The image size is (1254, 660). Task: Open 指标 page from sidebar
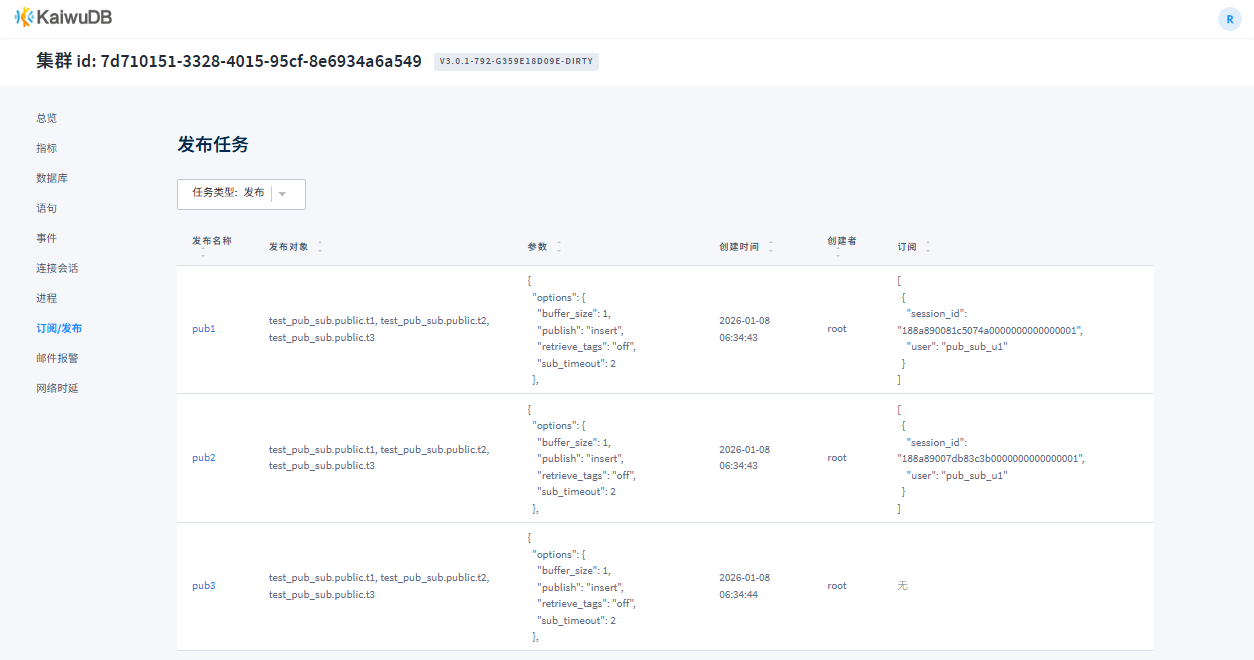point(47,148)
